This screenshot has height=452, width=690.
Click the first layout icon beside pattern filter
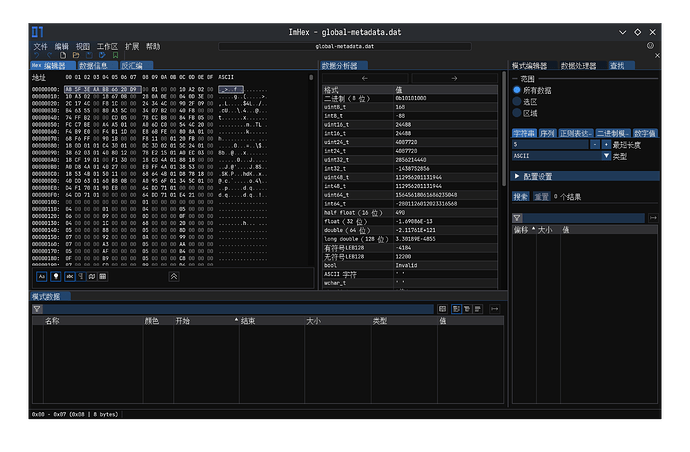(443, 309)
